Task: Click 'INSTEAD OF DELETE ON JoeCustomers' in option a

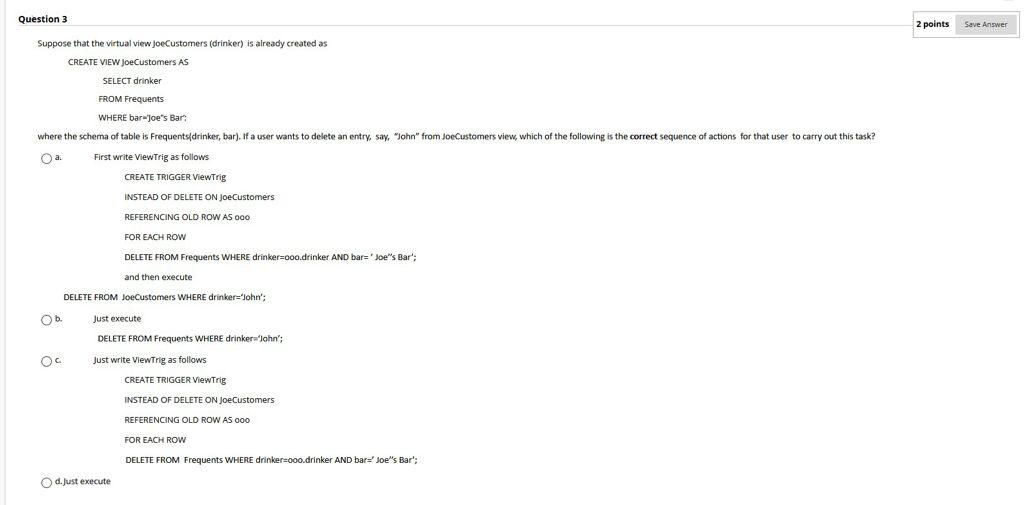Action: point(200,197)
